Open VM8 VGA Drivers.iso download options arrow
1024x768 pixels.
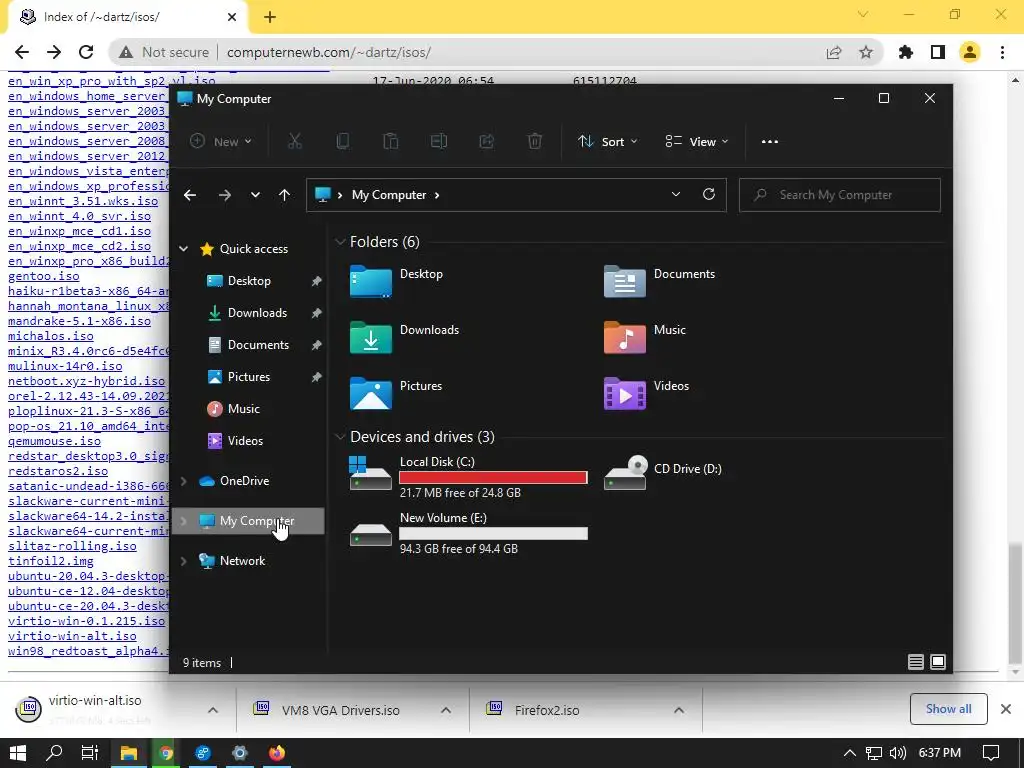445,711
